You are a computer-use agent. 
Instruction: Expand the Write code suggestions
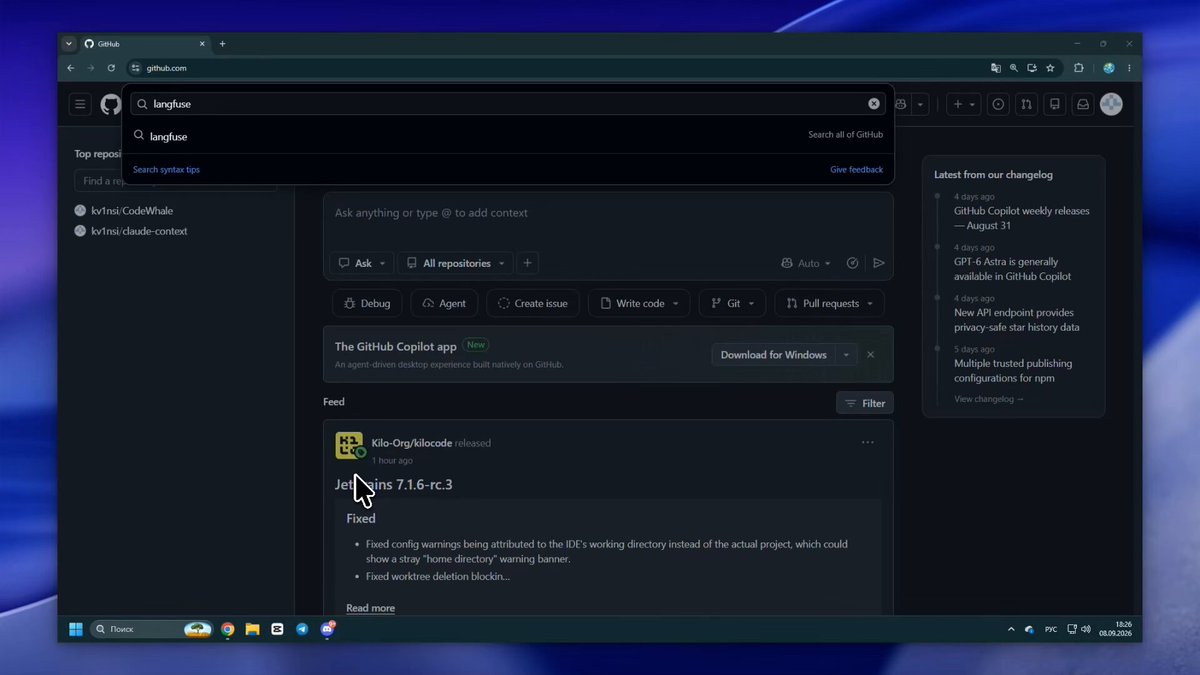(x=638, y=303)
